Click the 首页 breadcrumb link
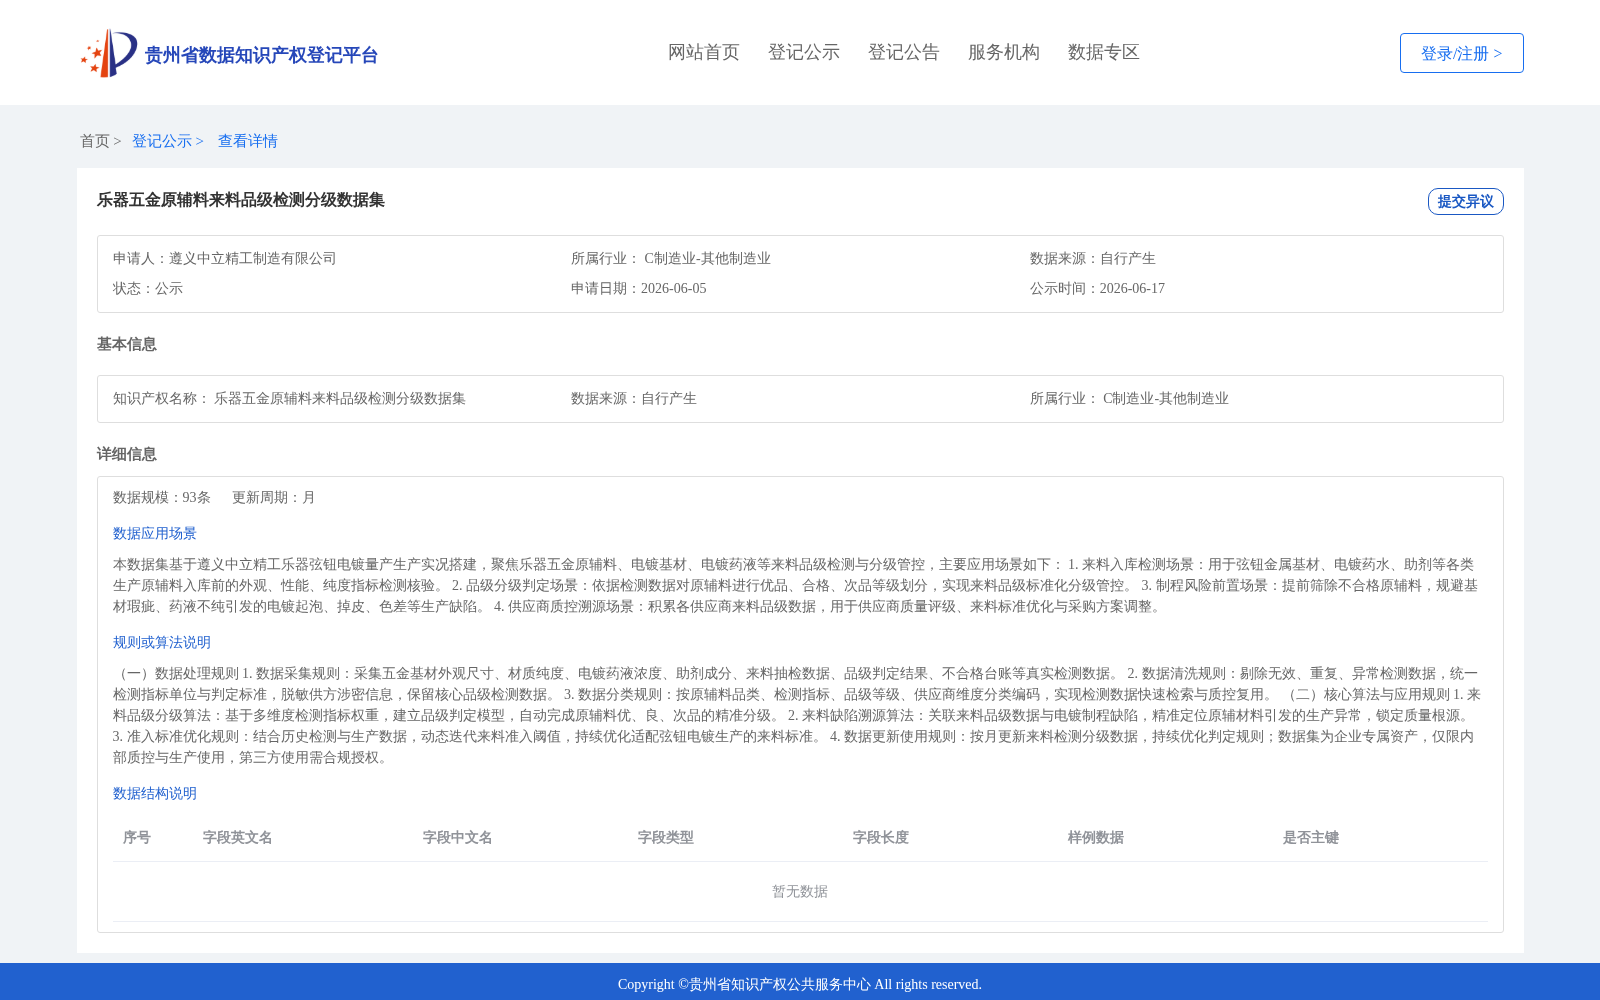This screenshot has height=1000, width=1600. tap(95, 141)
